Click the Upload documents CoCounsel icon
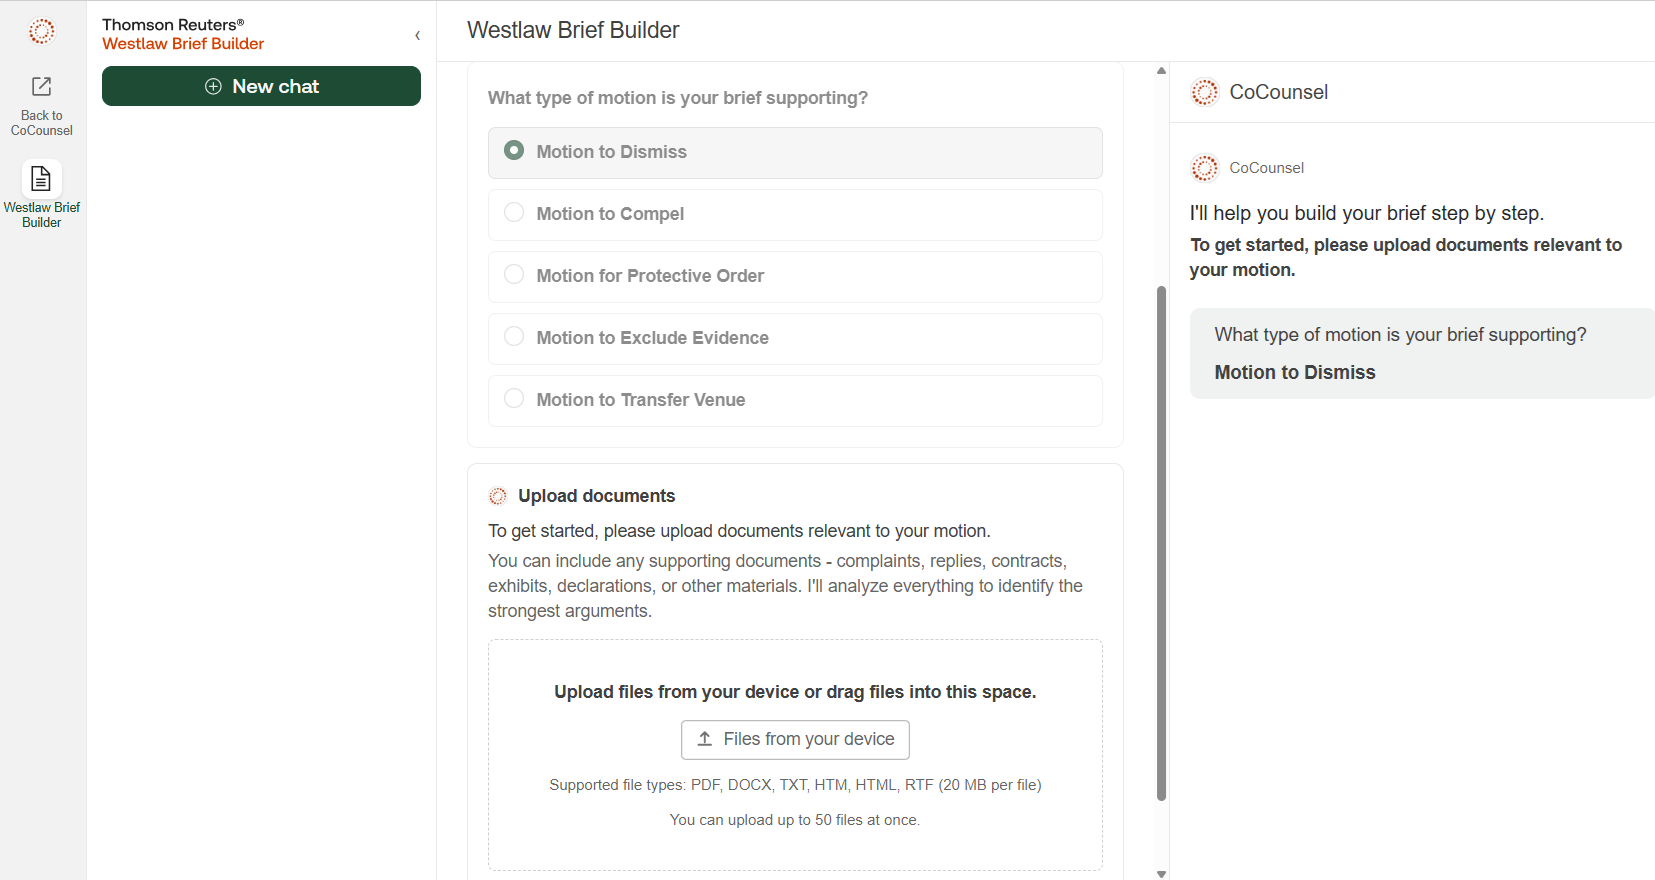The height and width of the screenshot is (880, 1655). tap(498, 496)
